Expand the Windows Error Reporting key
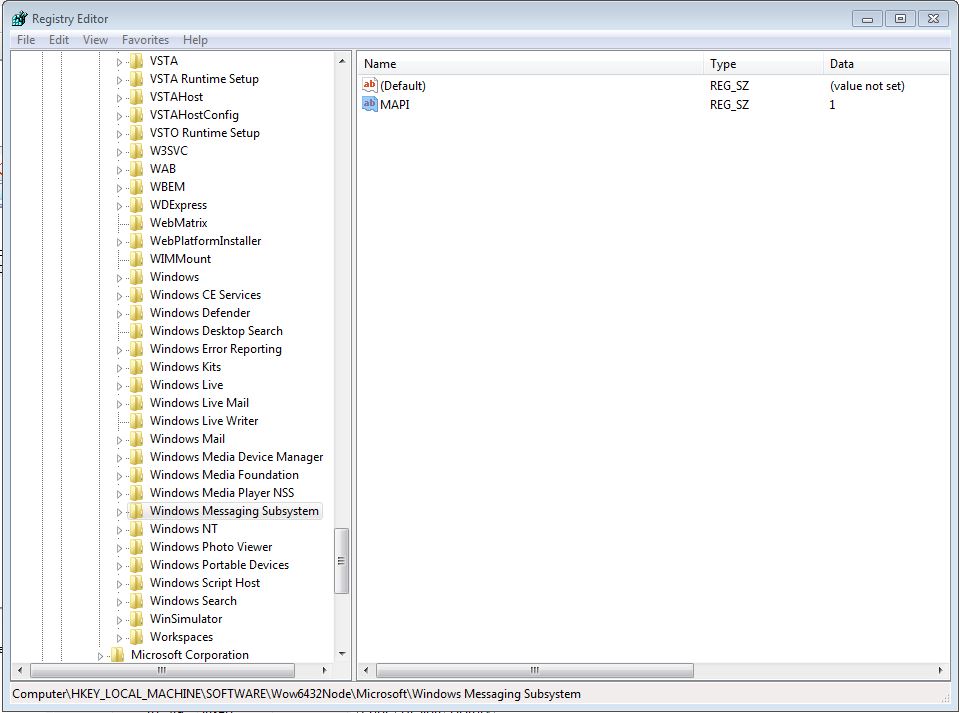Viewport: 959px width, 713px height. pyautogui.click(x=119, y=350)
